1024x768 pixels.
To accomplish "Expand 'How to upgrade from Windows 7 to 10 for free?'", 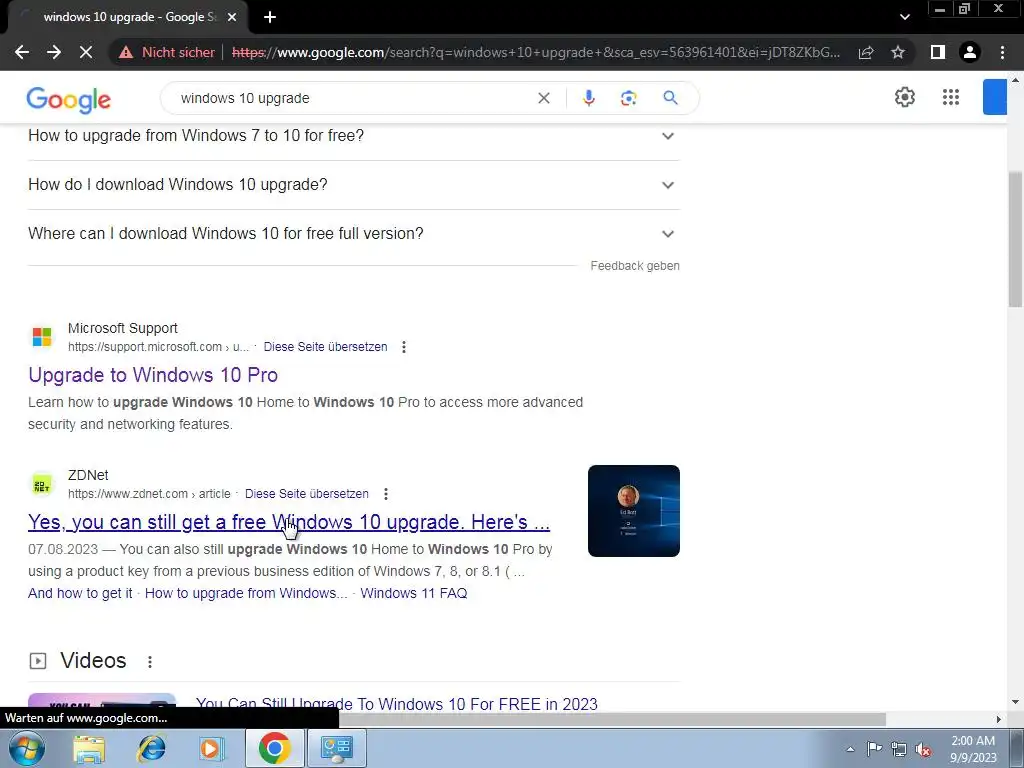I will tap(354, 136).
